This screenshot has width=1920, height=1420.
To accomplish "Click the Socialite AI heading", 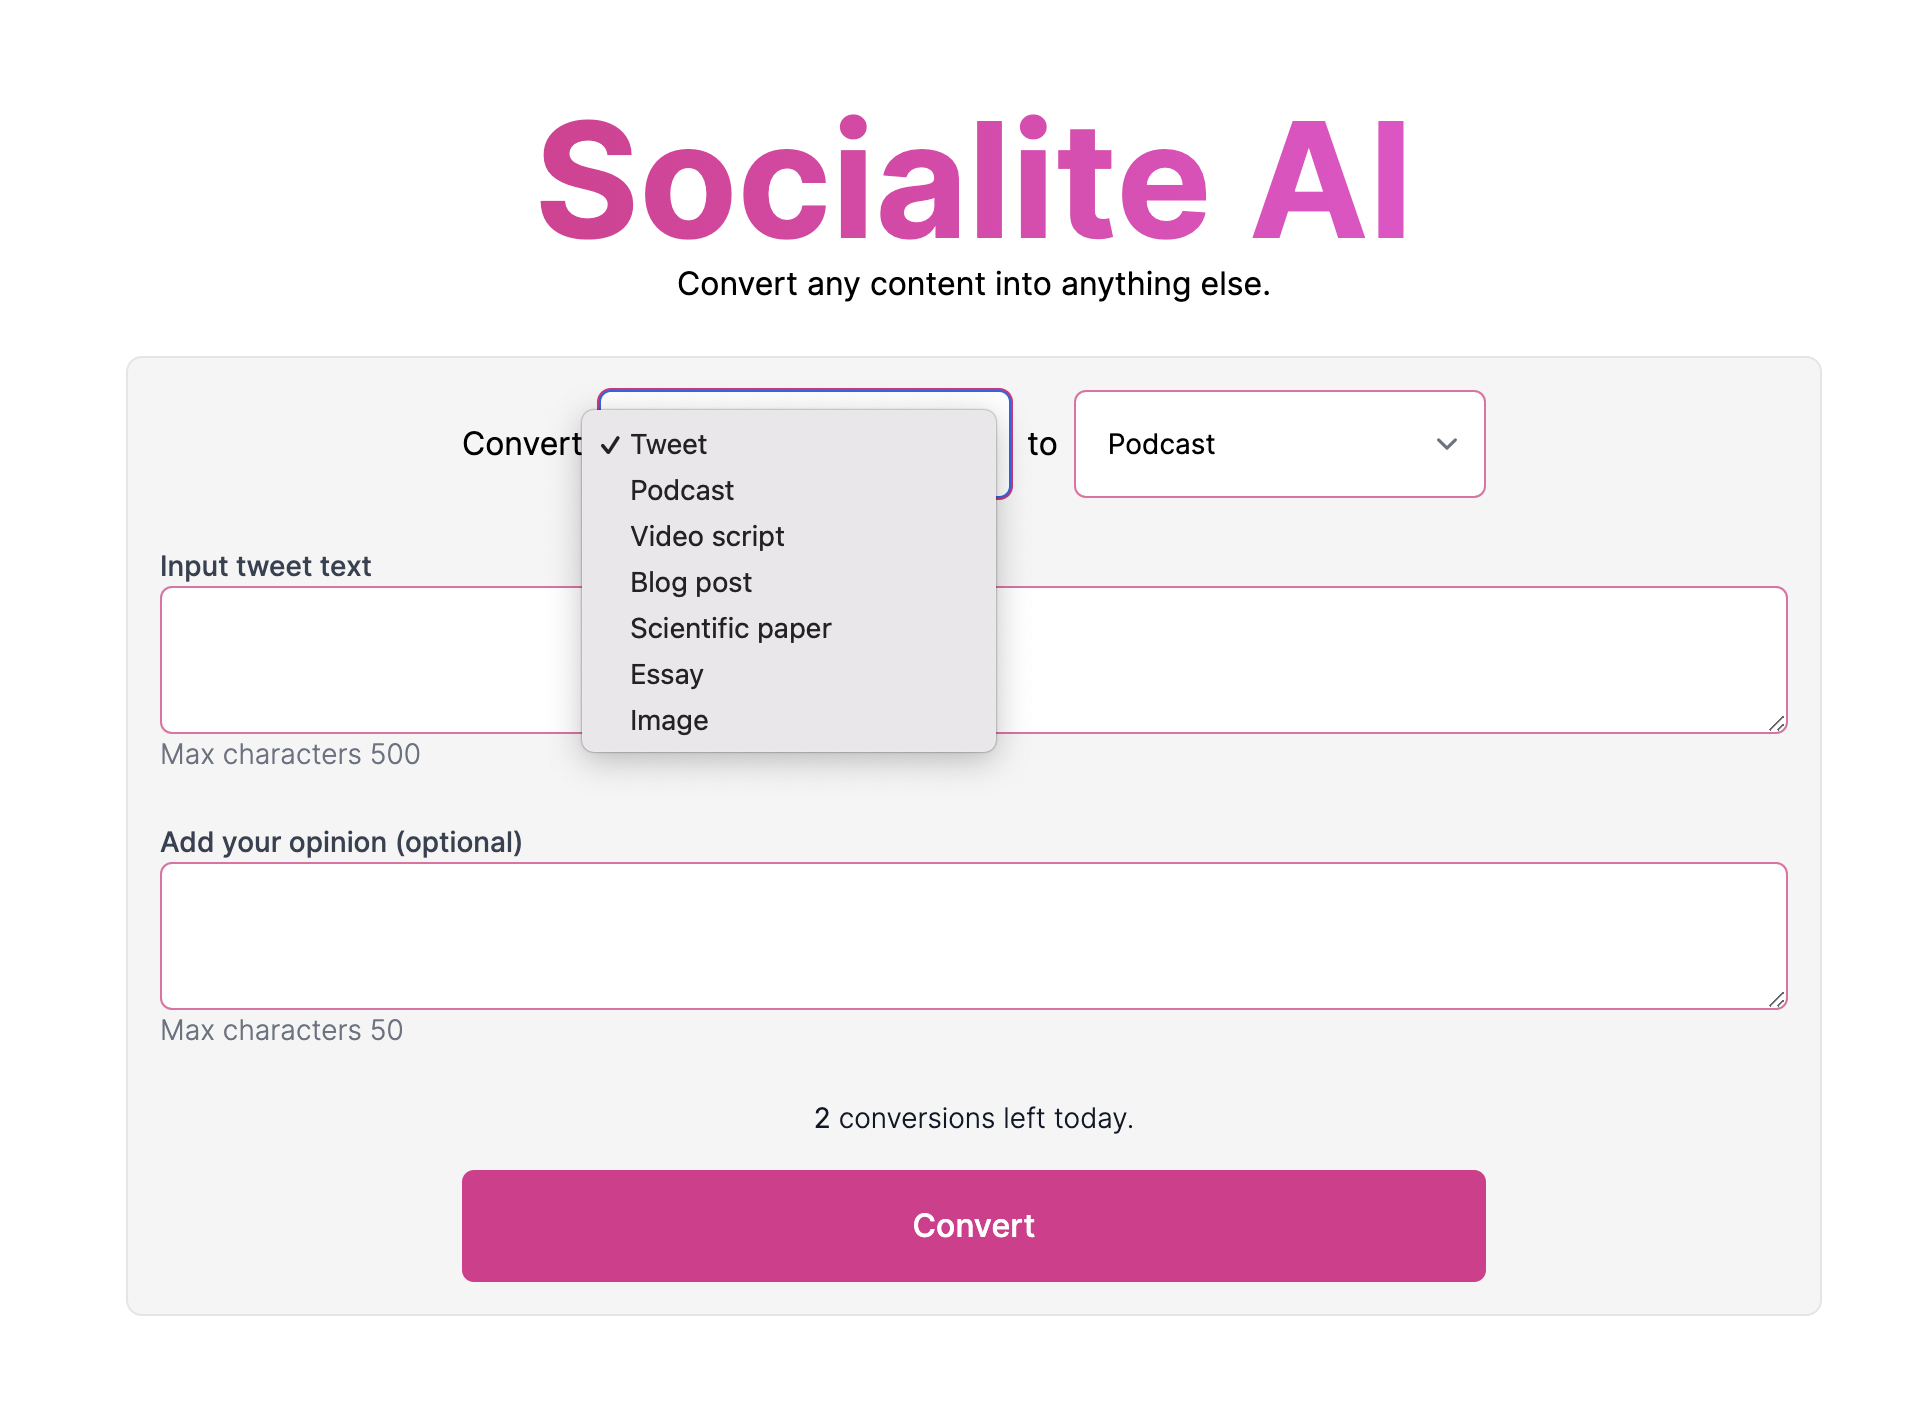I will [x=972, y=180].
